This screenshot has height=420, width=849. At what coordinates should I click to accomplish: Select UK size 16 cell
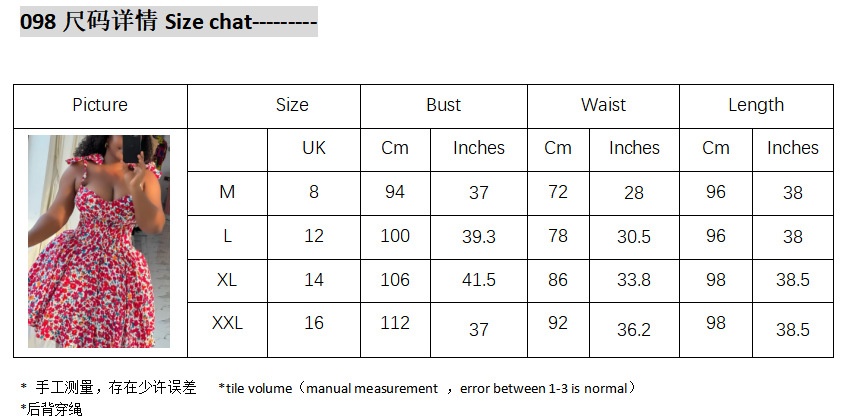[314, 323]
